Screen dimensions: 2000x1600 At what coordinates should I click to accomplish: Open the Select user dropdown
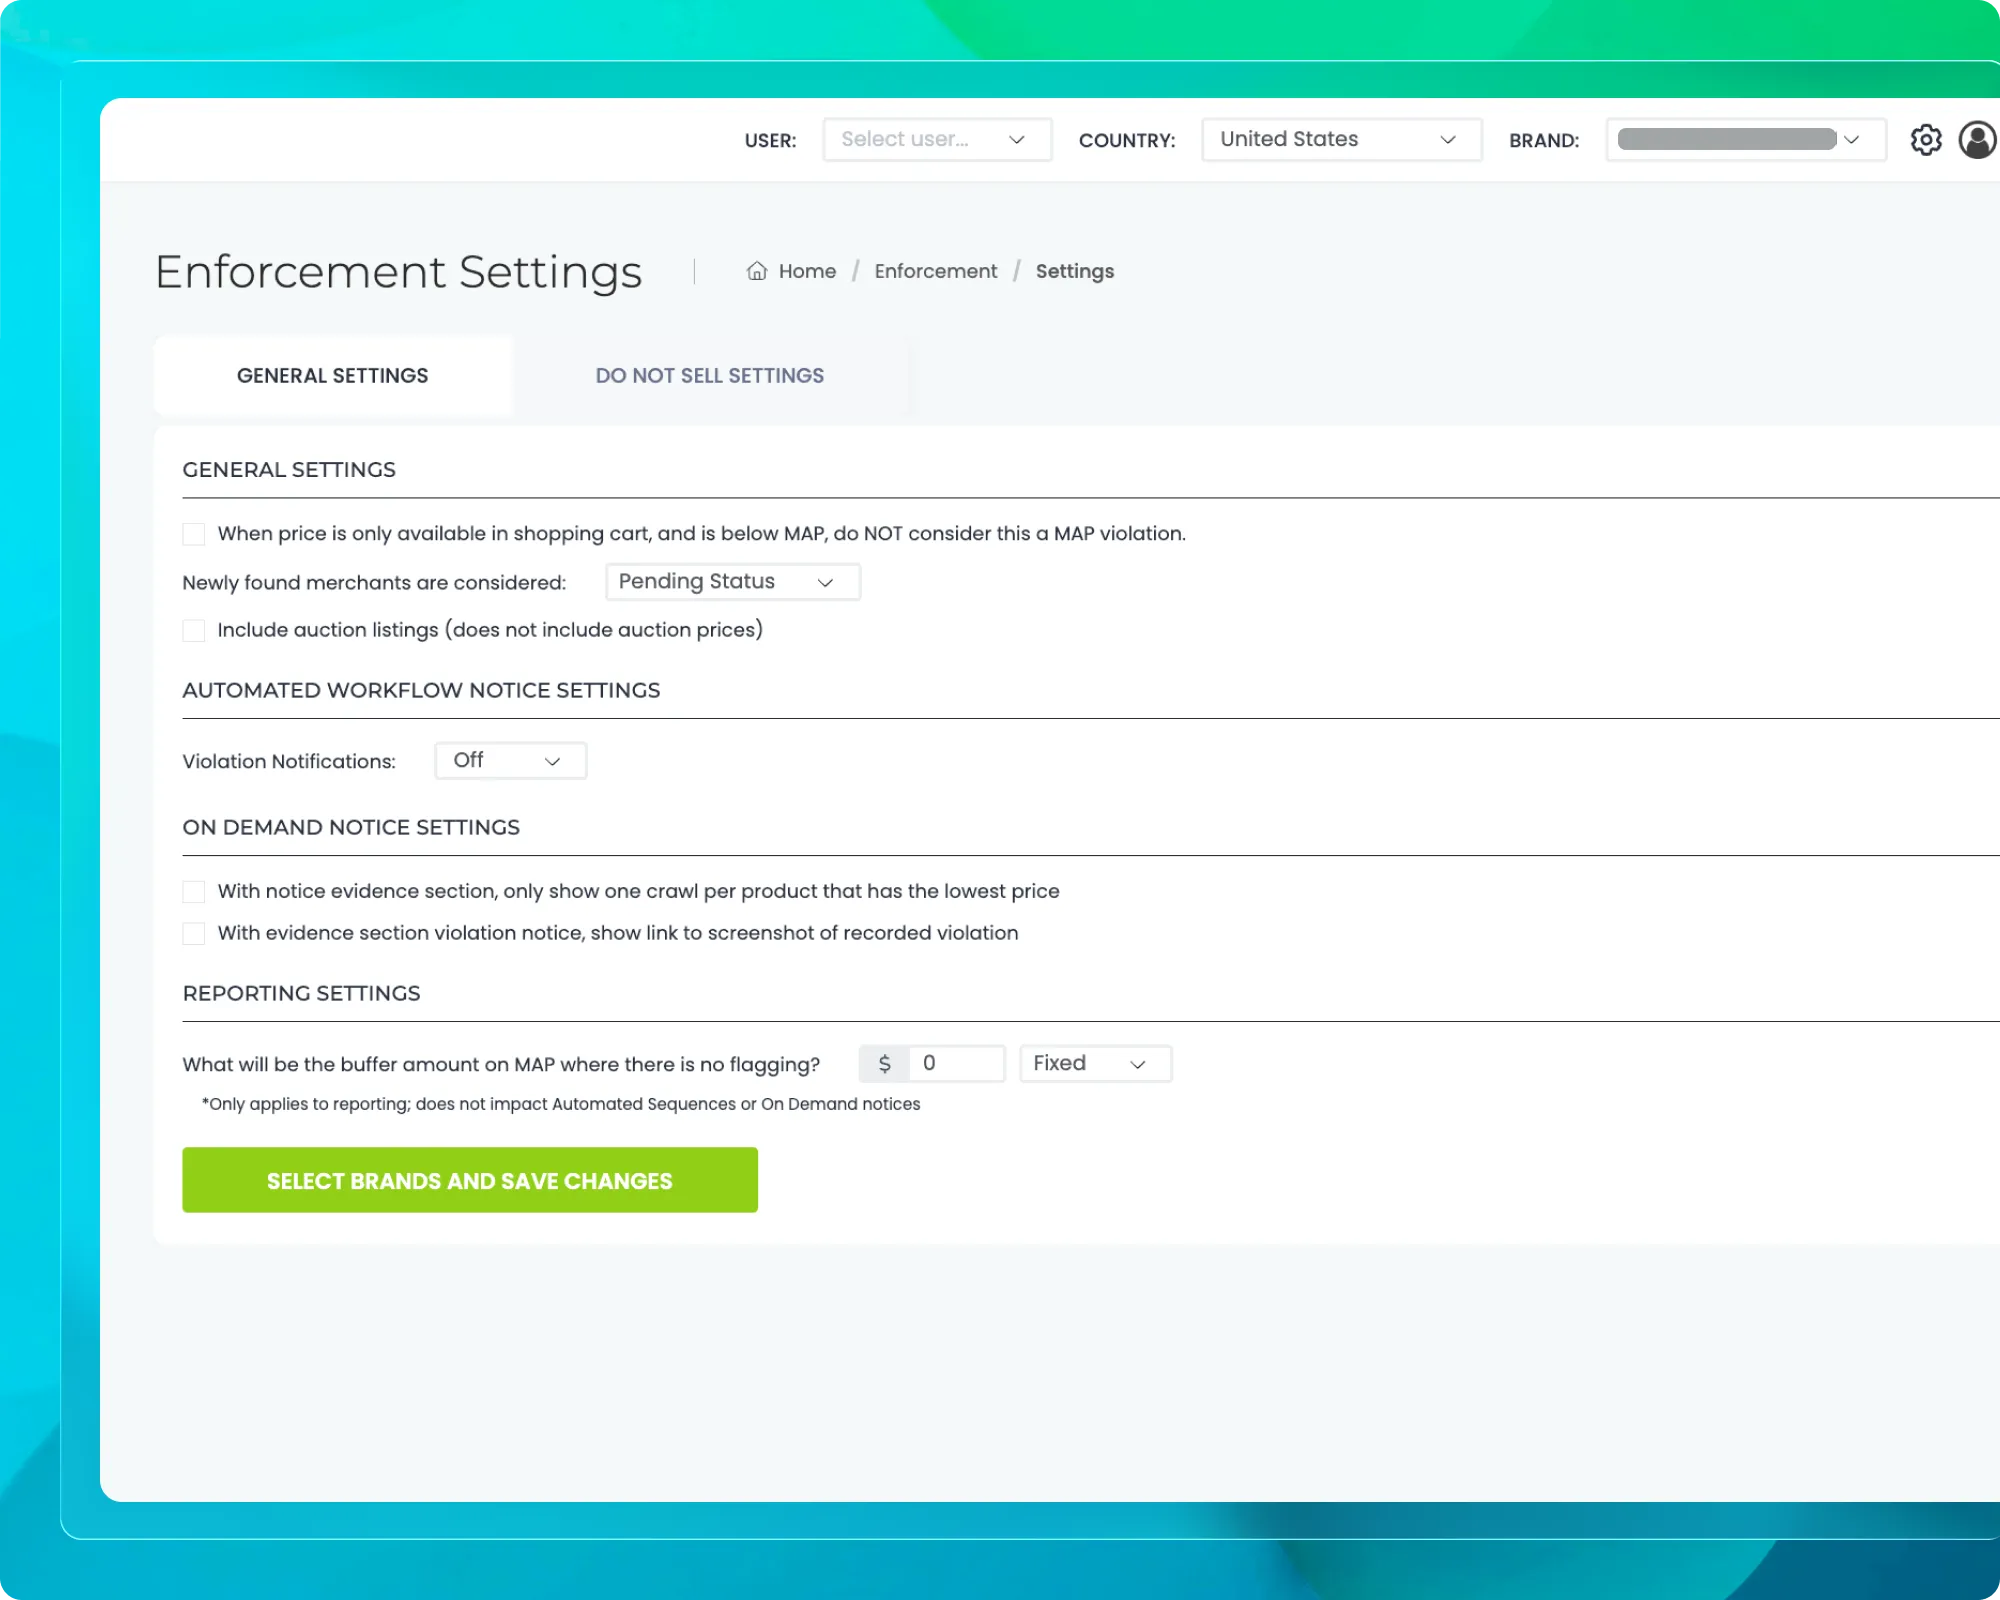[936, 140]
